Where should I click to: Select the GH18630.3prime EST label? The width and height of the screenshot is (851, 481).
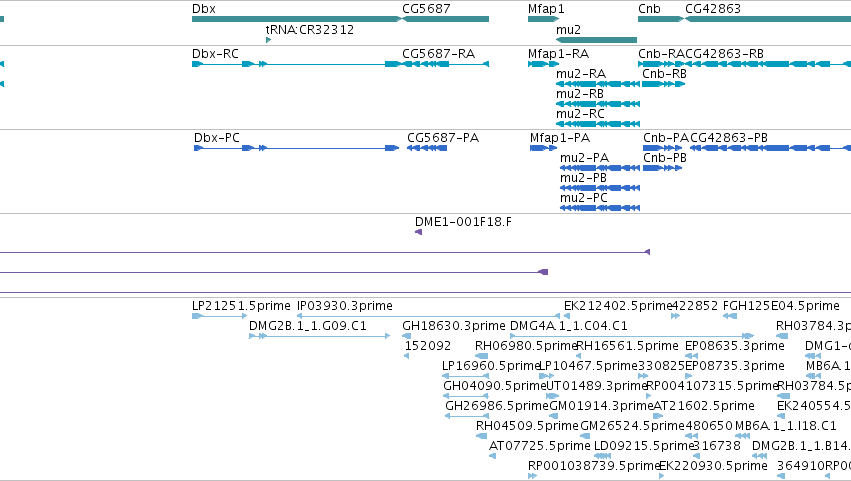454,326
